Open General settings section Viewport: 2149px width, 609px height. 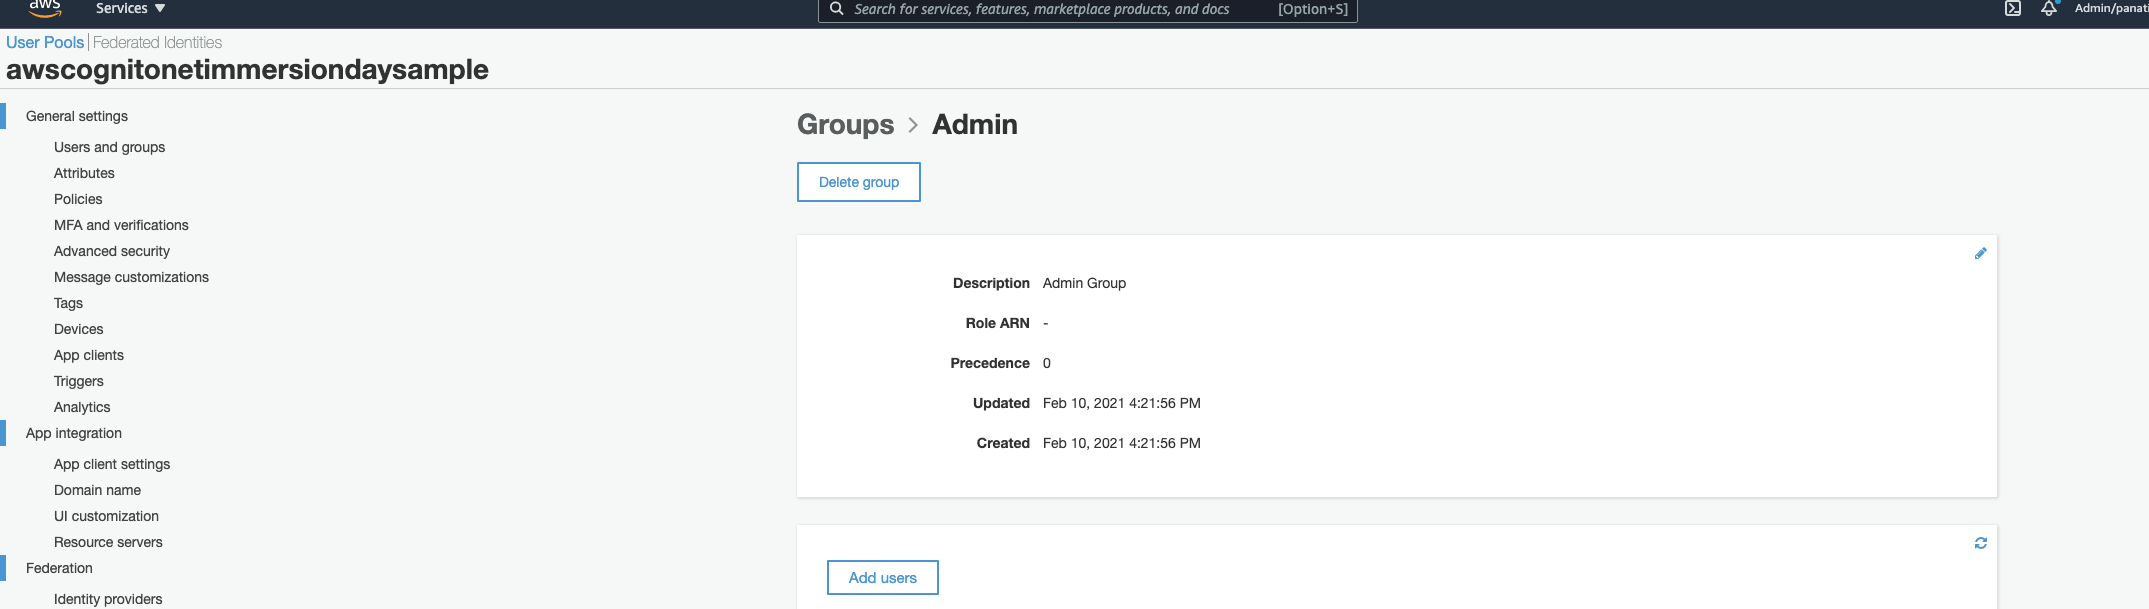point(77,116)
